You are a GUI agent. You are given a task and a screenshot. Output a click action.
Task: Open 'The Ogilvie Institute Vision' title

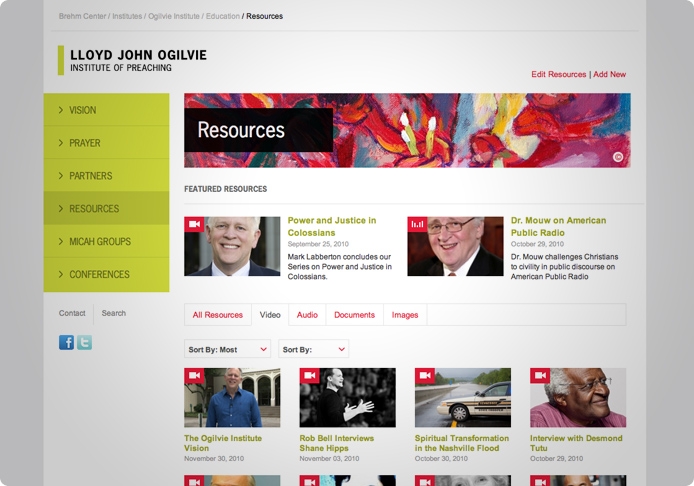point(223,443)
